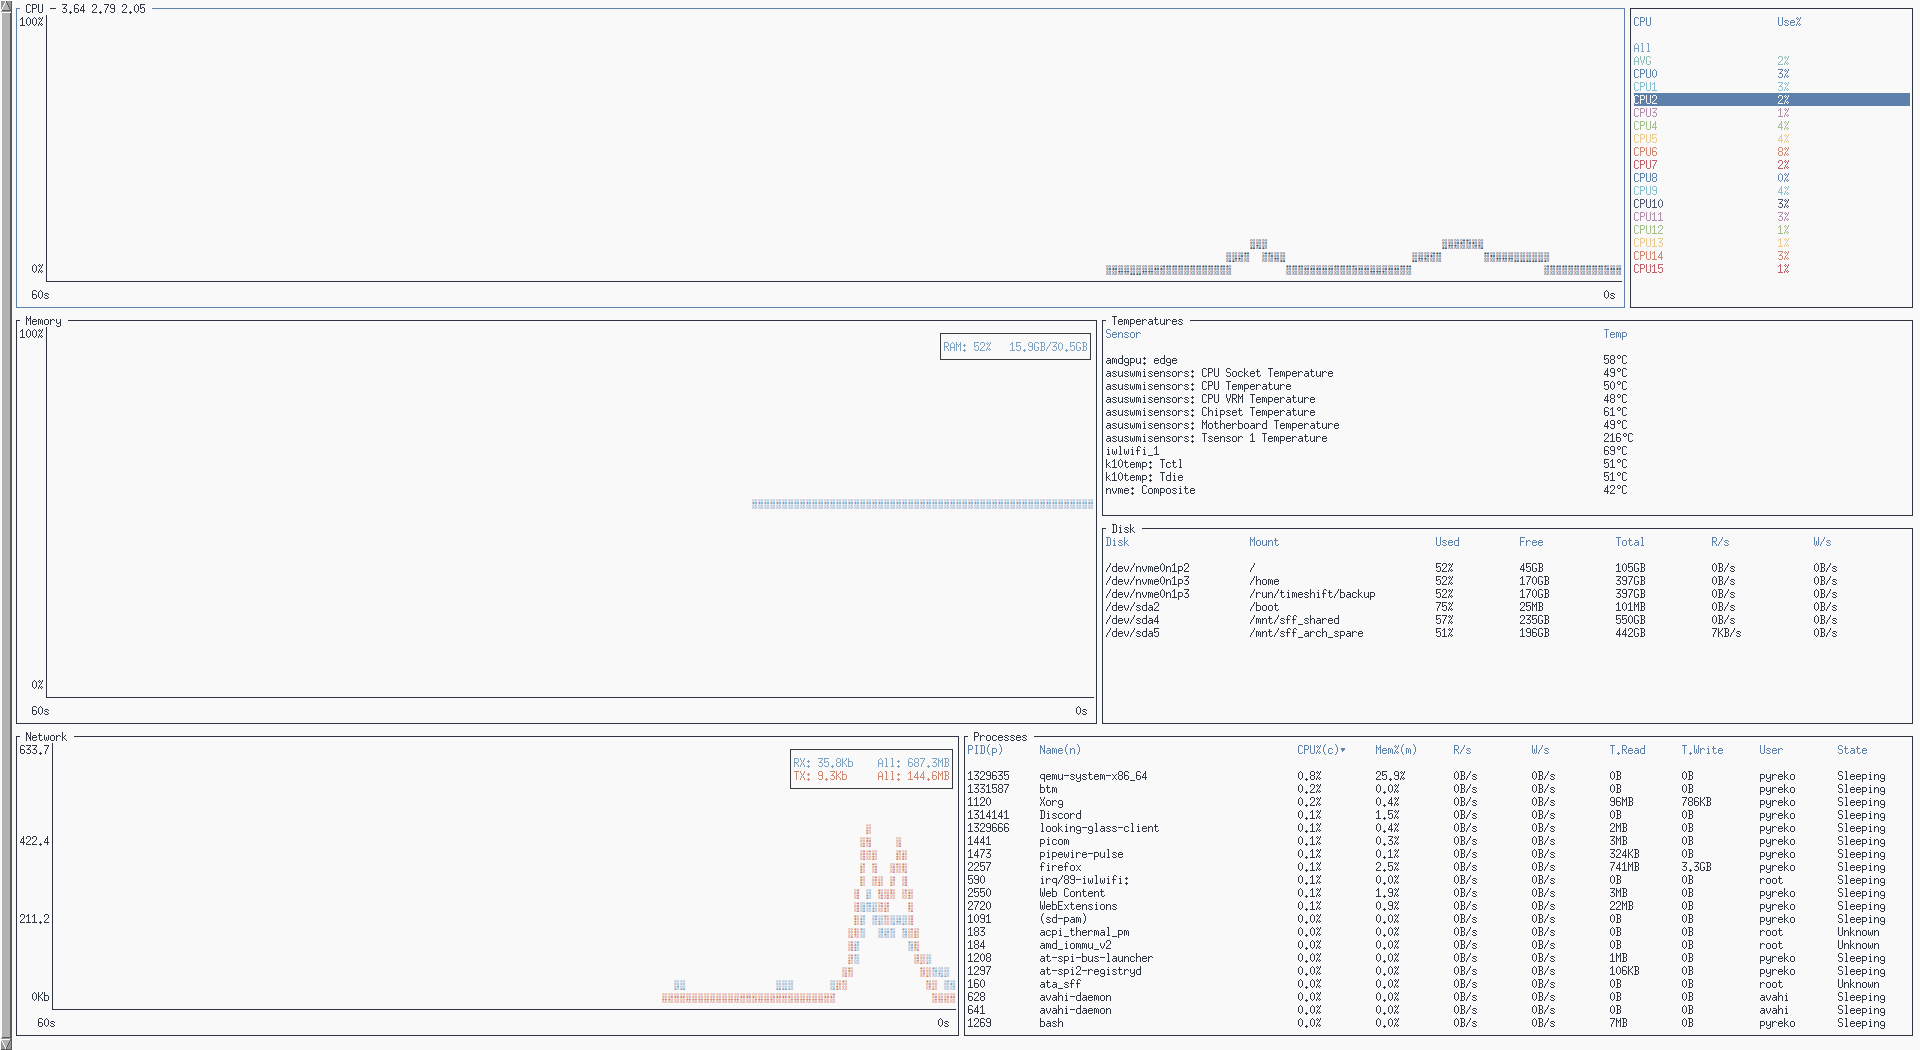Click the RX/TX legend box in the Network graph

870,769
